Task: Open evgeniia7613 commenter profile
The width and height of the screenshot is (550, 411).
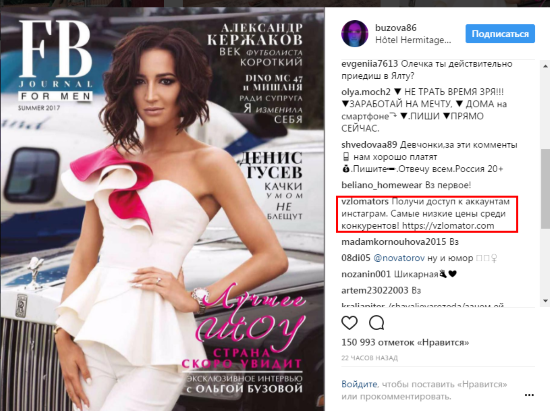Action: point(370,64)
